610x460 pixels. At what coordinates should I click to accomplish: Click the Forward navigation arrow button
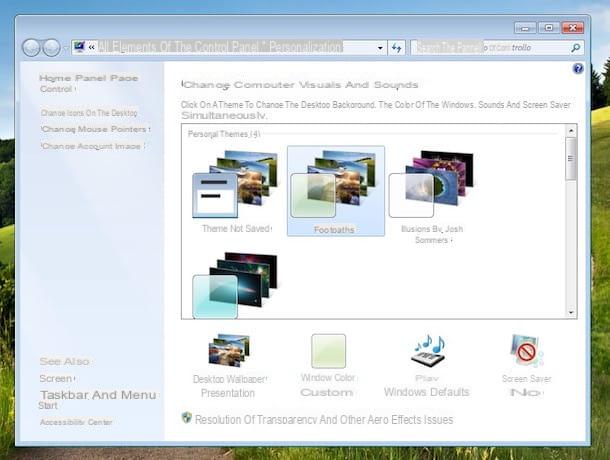(x=51, y=48)
